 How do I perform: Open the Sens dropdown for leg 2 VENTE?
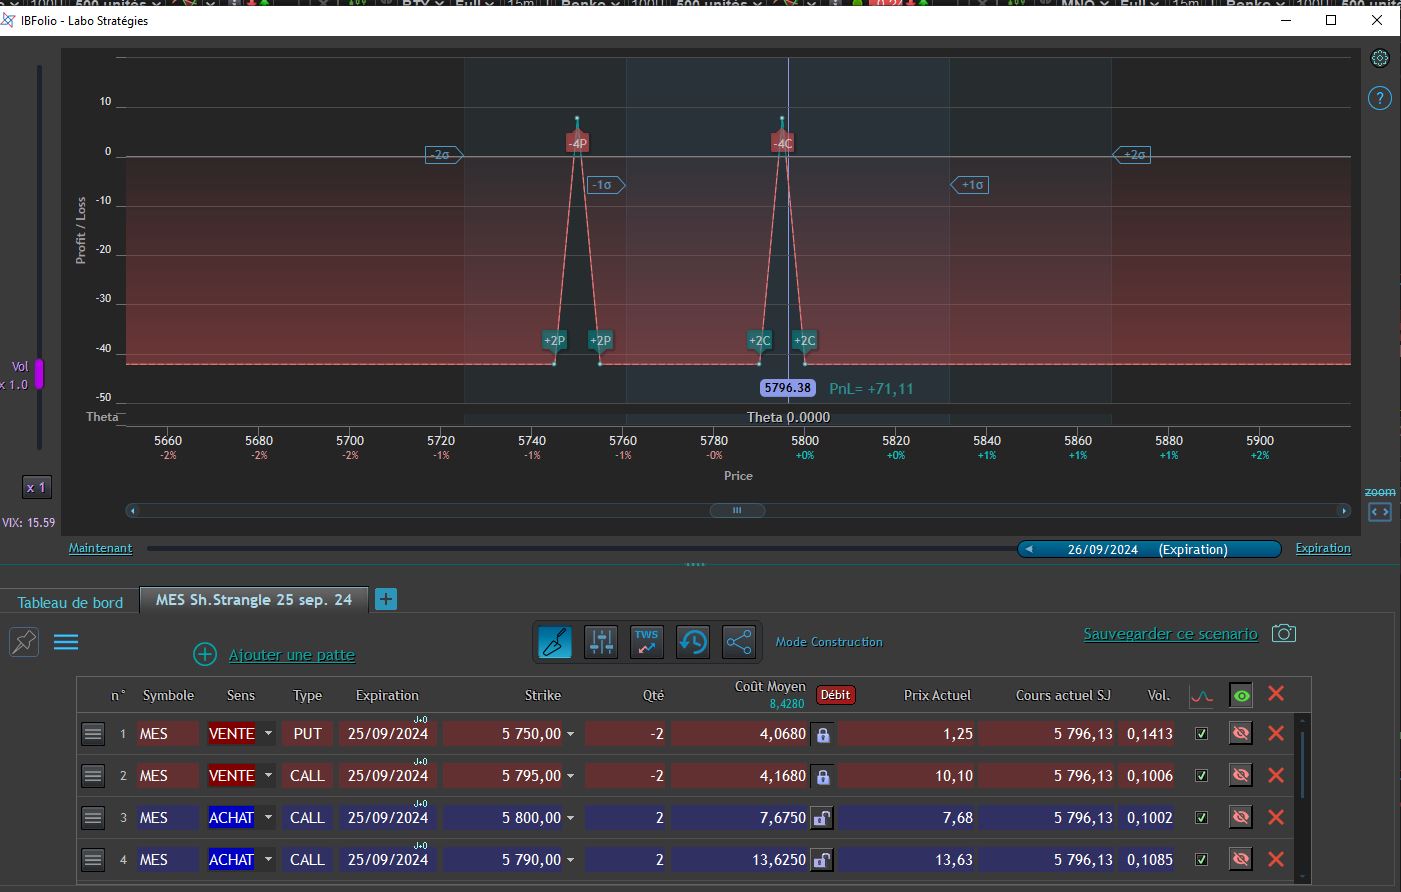(x=268, y=776)
